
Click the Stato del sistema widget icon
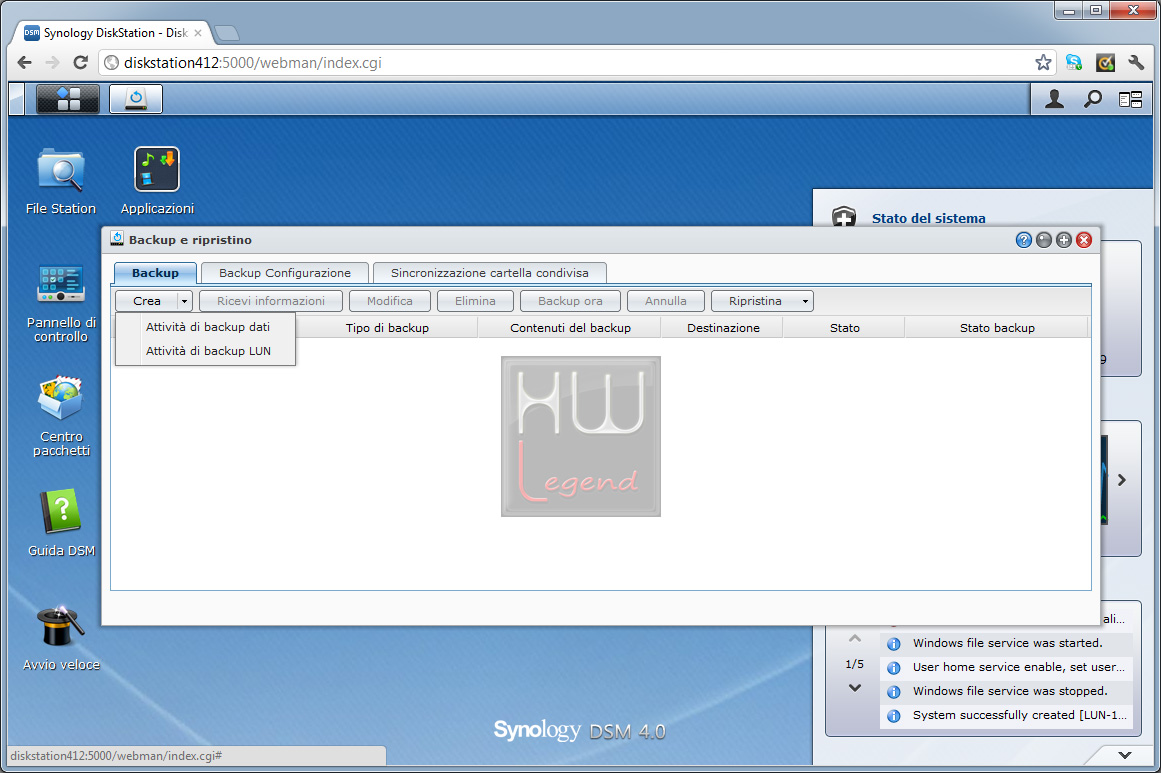click(x=844, y=217)
